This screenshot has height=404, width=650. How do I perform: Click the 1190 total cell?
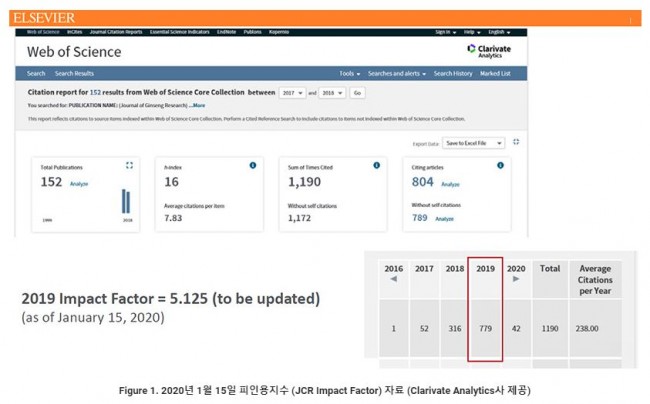tap(550, 329)
